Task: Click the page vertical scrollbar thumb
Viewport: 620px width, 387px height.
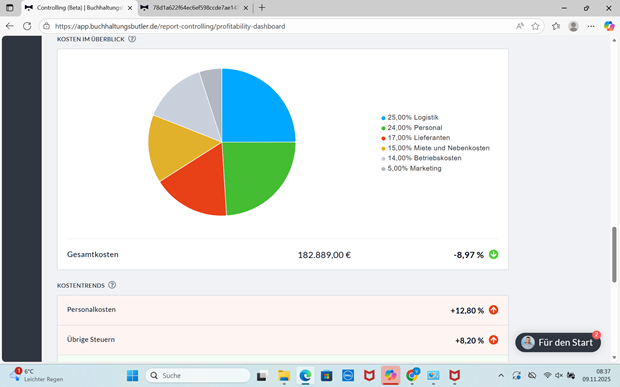Action: [x=614, y=255]
